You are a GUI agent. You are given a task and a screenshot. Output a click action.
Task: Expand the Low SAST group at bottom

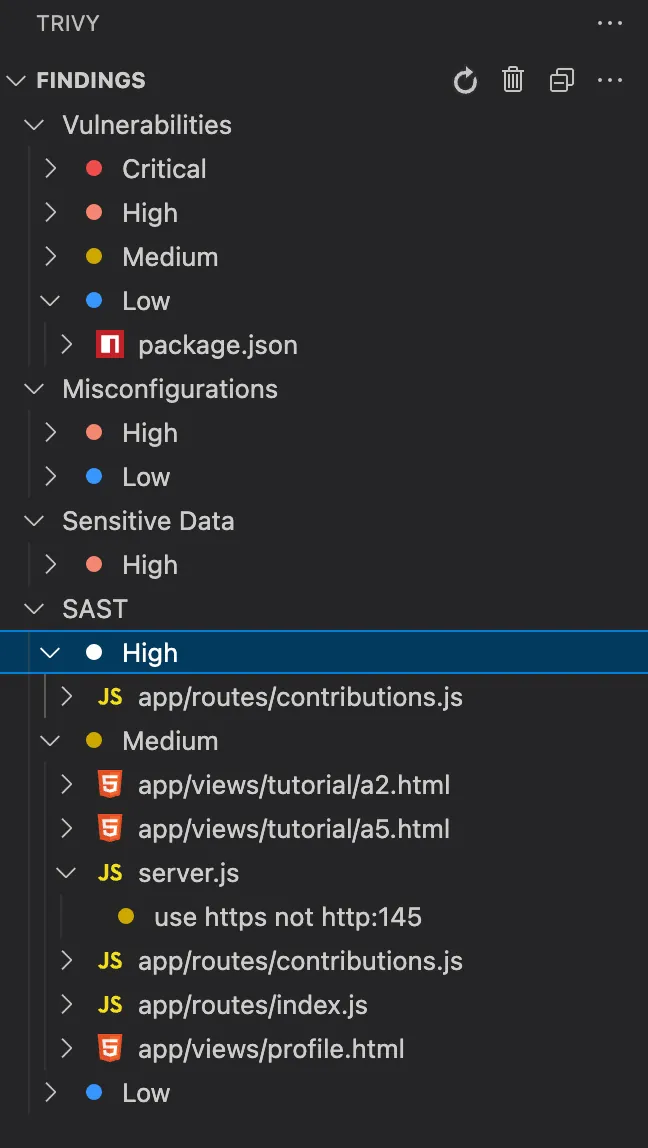click(51, 1093)
